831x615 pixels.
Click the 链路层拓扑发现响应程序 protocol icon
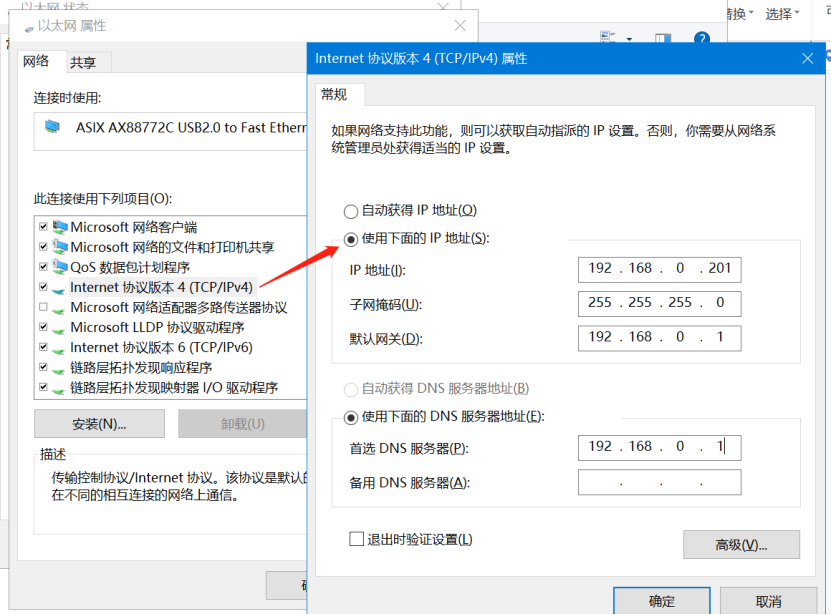point(60,367)
